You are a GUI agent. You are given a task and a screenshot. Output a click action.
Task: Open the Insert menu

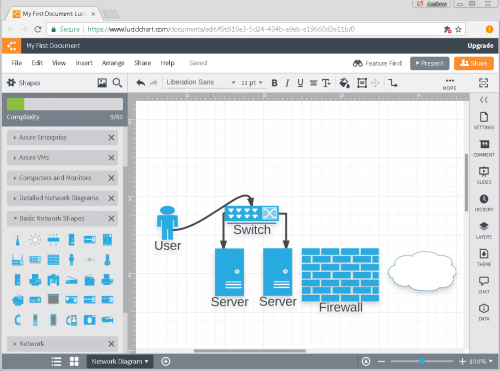click(84, 63)
